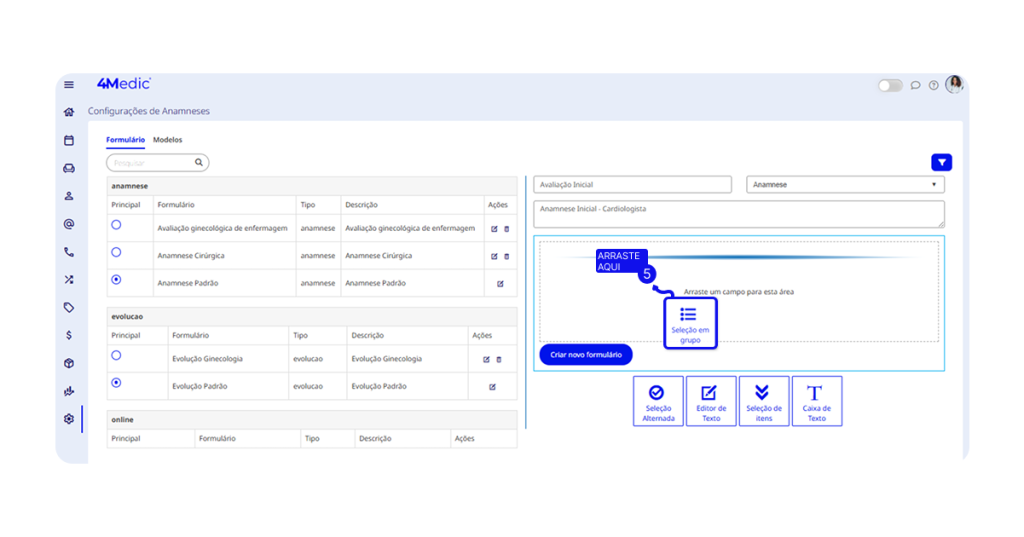Click the phone icon in sidebar

tap(69, 252)
